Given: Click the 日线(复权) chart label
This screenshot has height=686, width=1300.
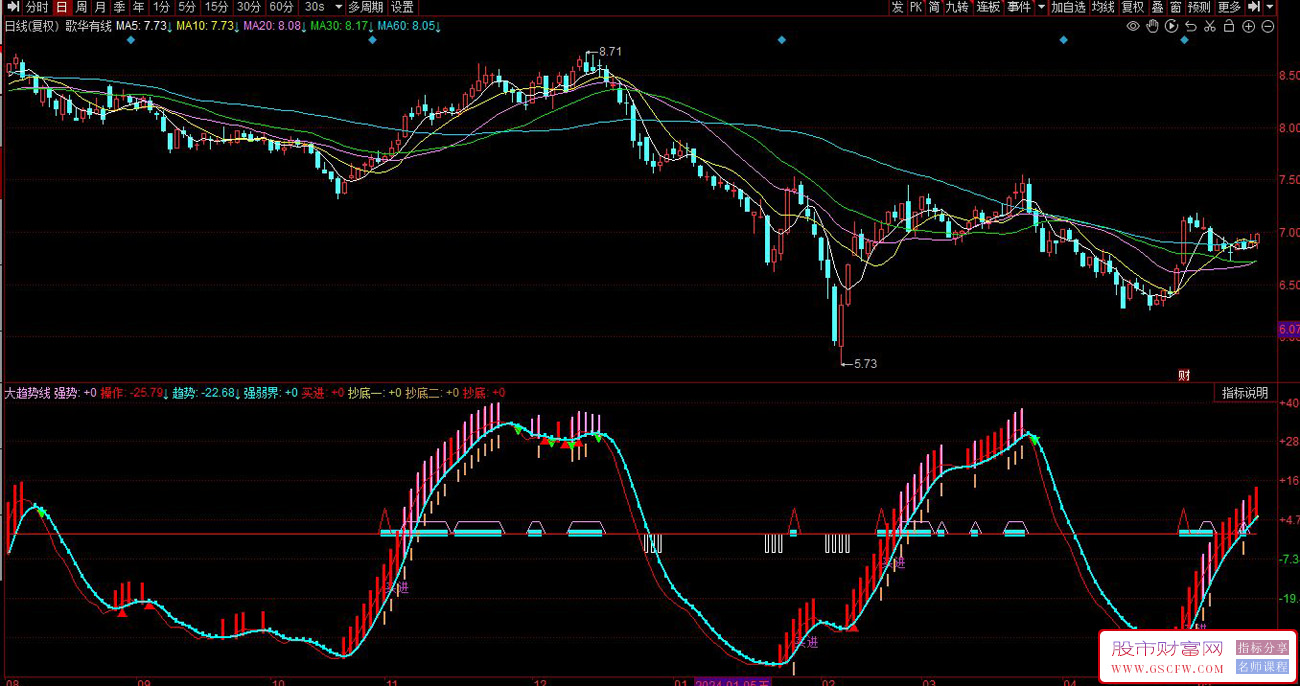Looking at the screenshot, I should pos(32,27).
